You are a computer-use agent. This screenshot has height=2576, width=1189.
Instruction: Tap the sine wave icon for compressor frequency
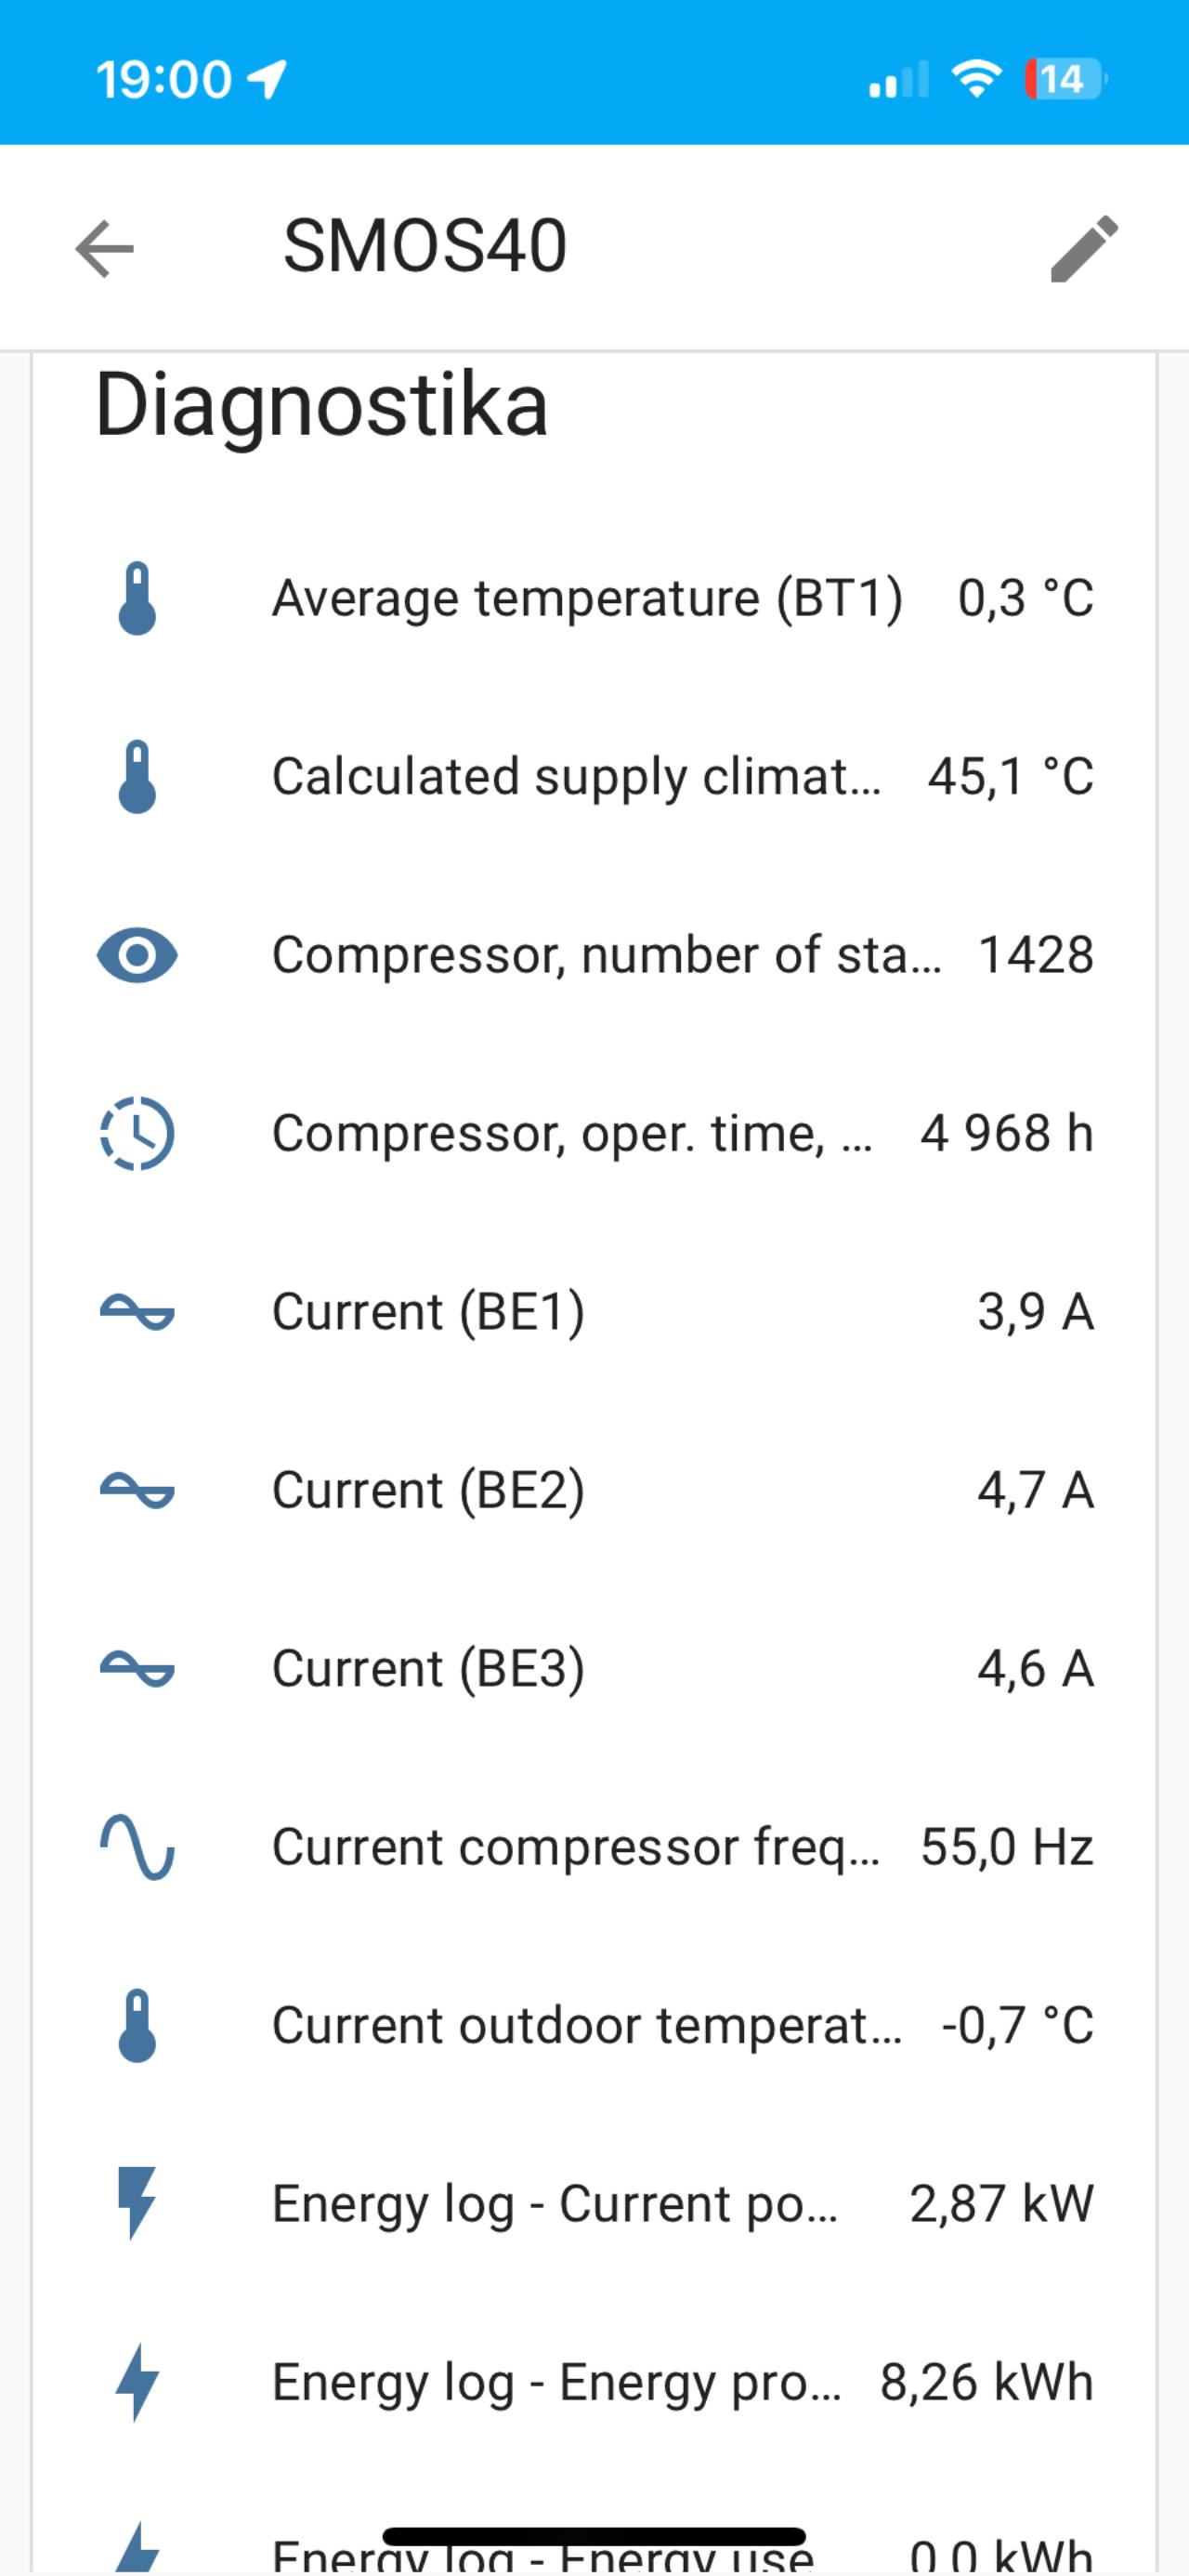137,1846
